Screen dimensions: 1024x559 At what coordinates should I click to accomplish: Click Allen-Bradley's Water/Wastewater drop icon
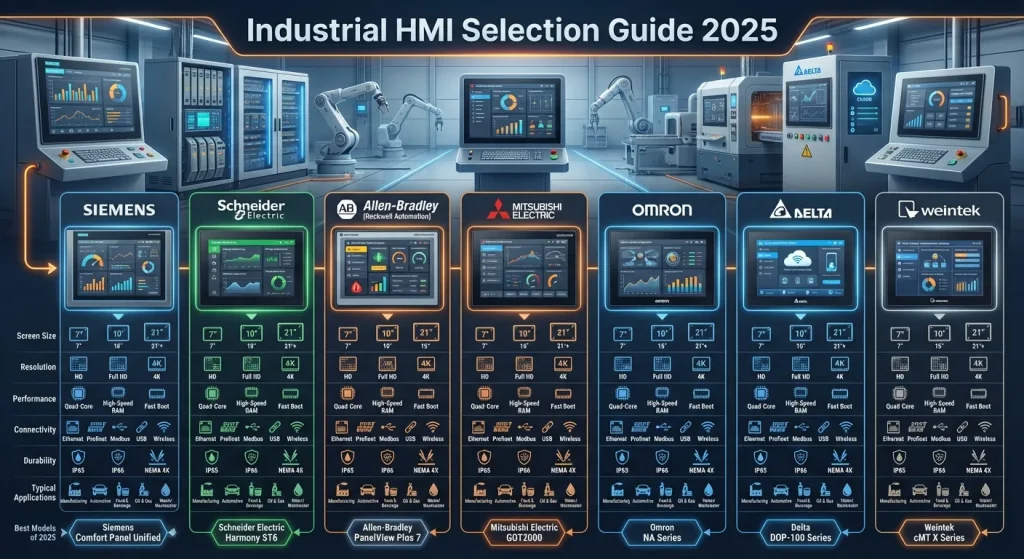435,488
